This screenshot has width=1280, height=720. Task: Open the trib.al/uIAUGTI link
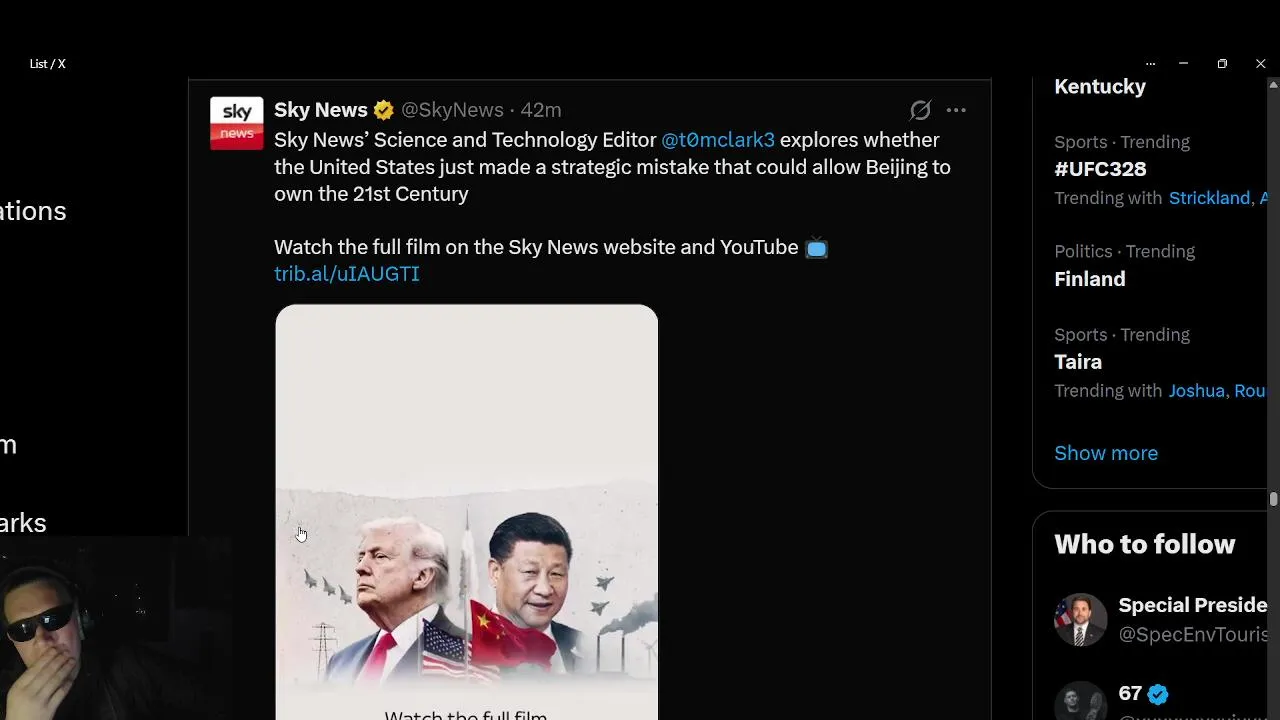(x=347, y=274)
